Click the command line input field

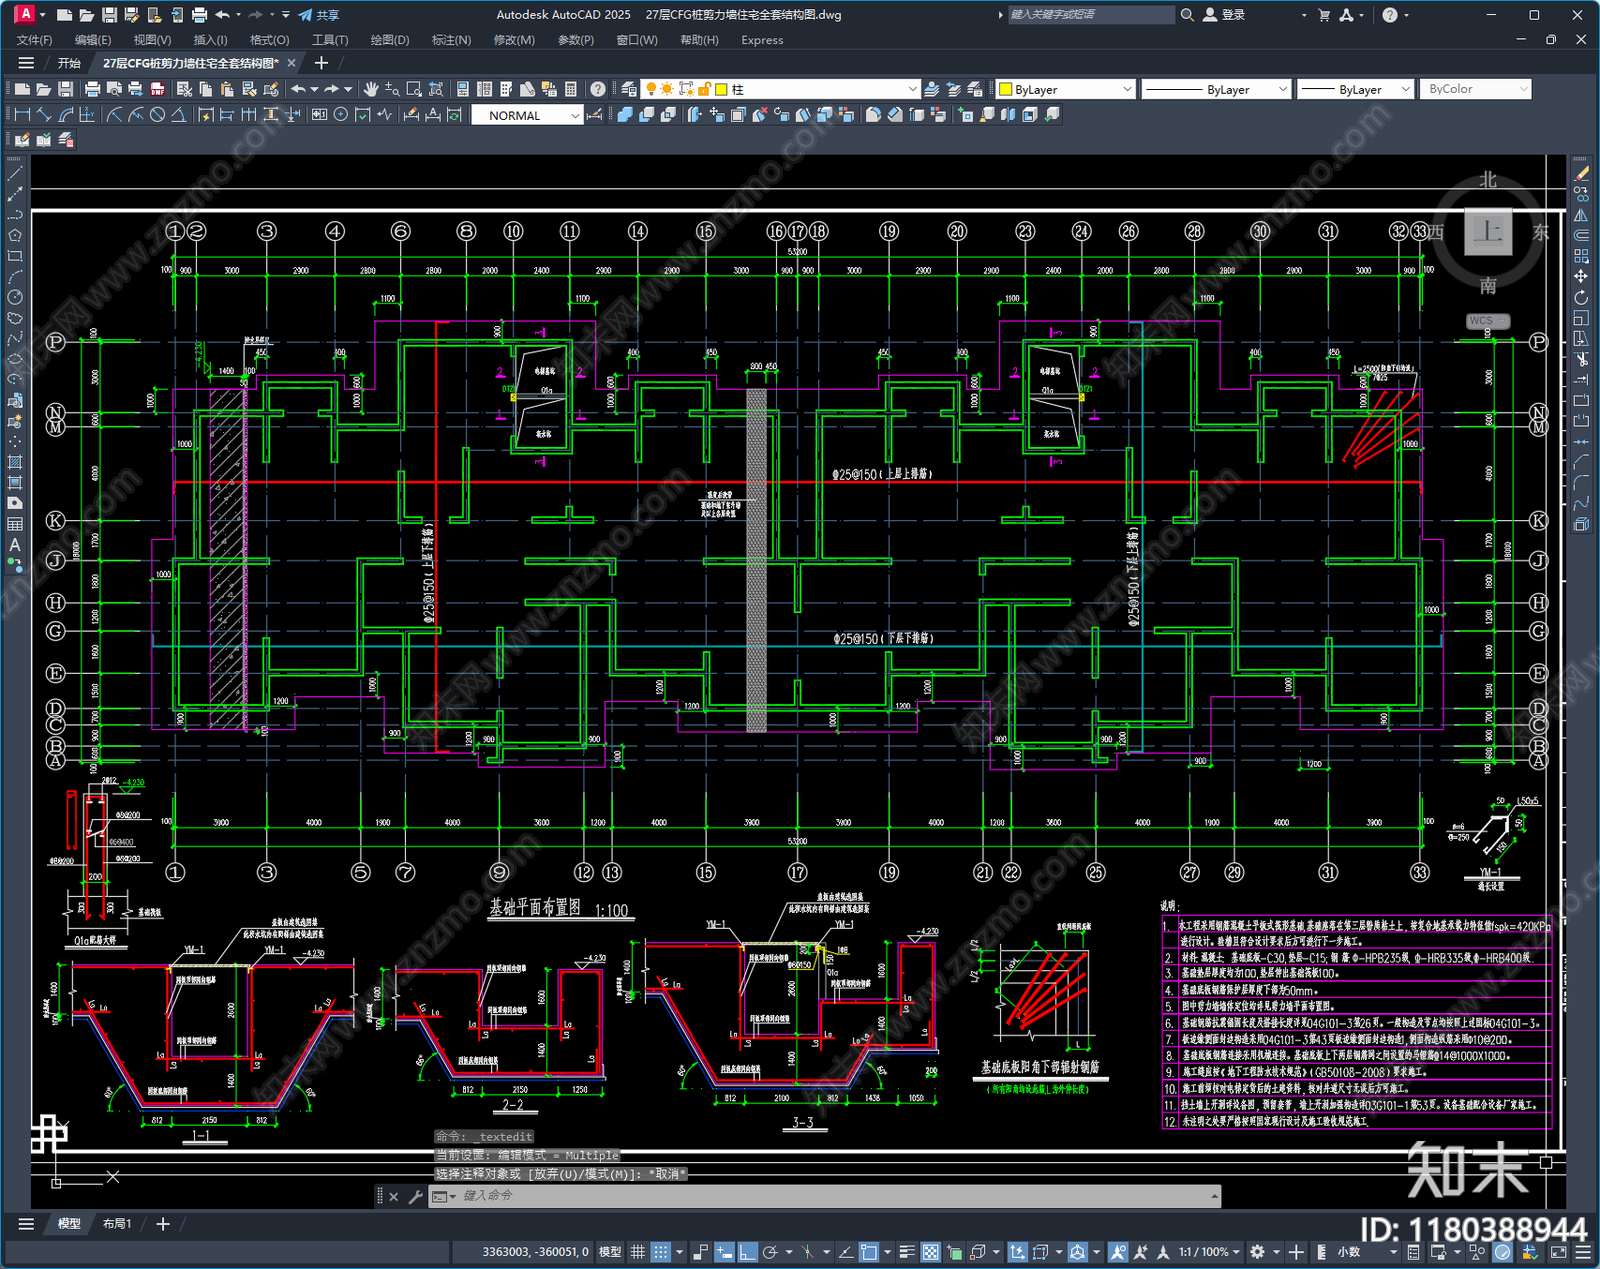(x=825, y=1196)
